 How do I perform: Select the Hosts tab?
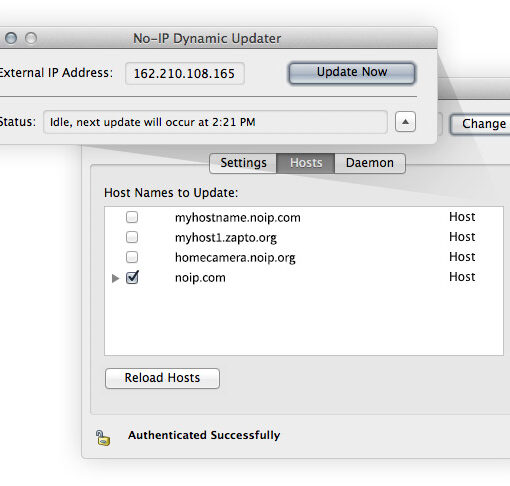click(x=306, y=163)
